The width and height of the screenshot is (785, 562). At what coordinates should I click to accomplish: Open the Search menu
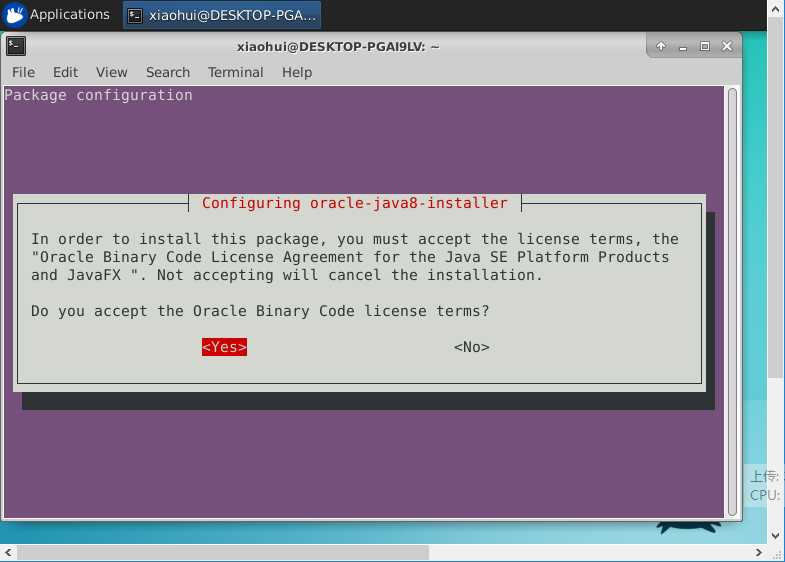pyautogui.click(x=168, y=73)
